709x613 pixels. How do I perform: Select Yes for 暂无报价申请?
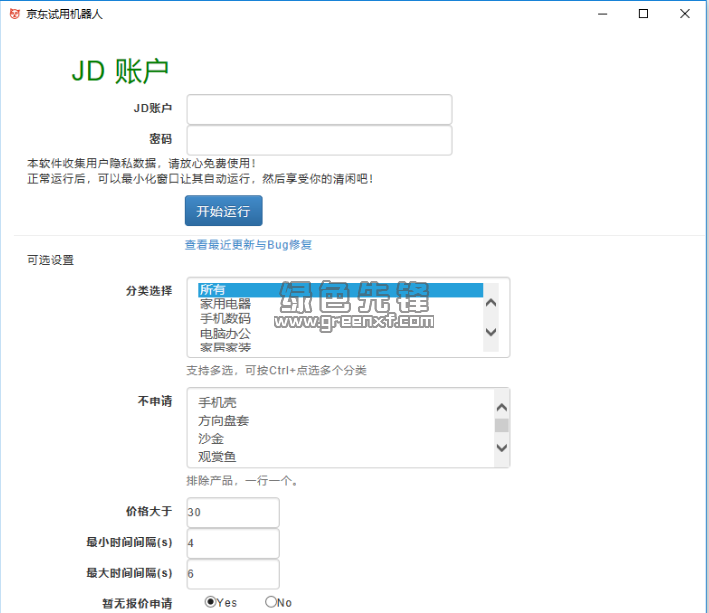tap(210, 602)
